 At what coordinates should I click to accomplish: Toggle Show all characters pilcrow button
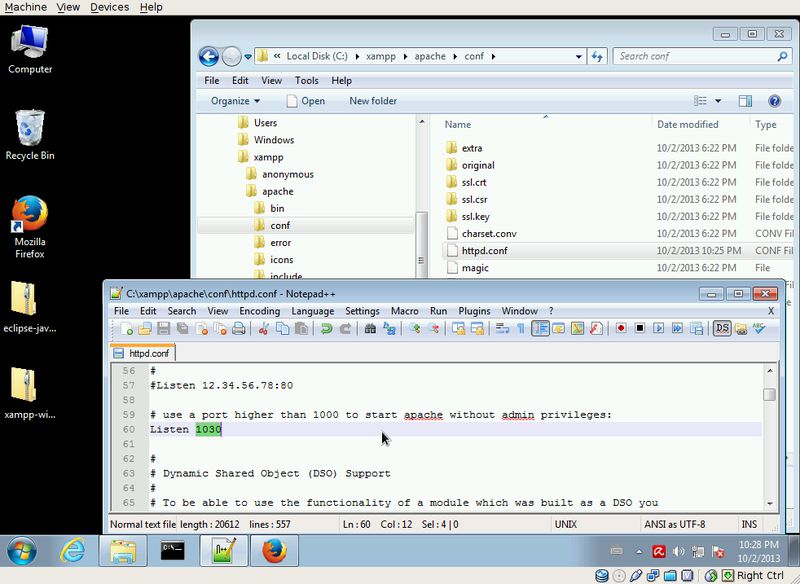click(520, 329)
